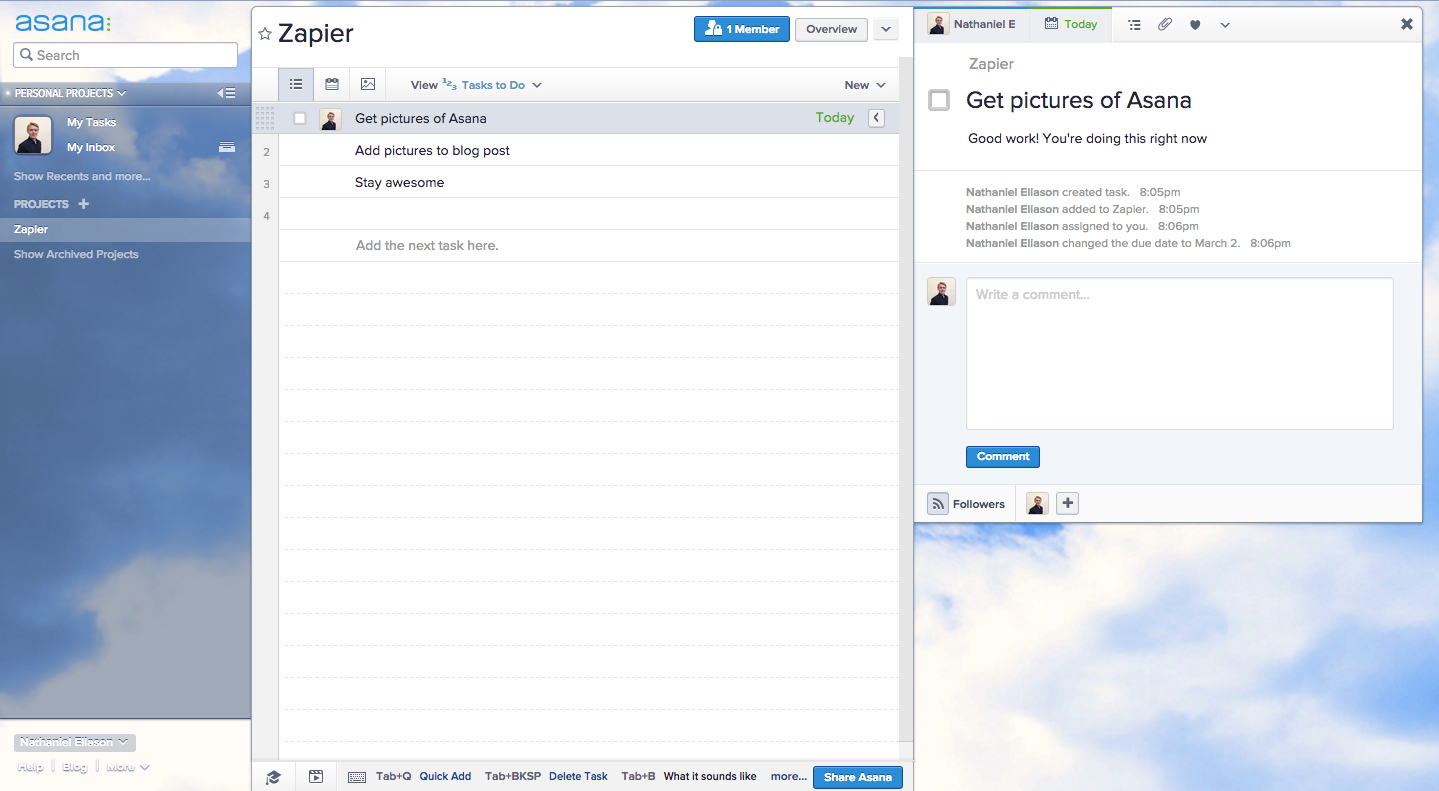
Task: Click the Zapier project title
Action: [x=316, y=34]
